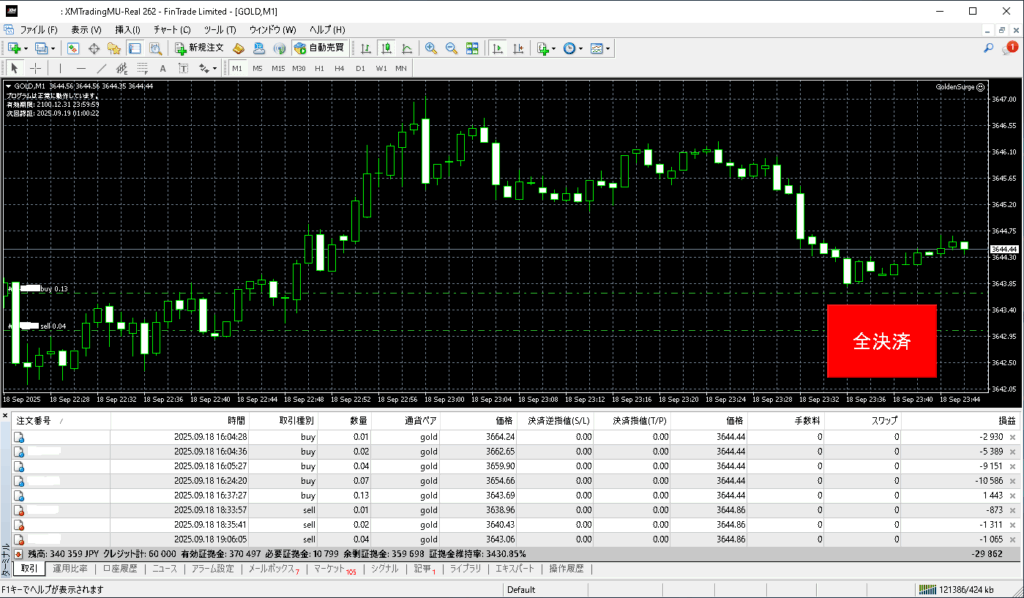Zoom out of the chart

tap(451, 48)
